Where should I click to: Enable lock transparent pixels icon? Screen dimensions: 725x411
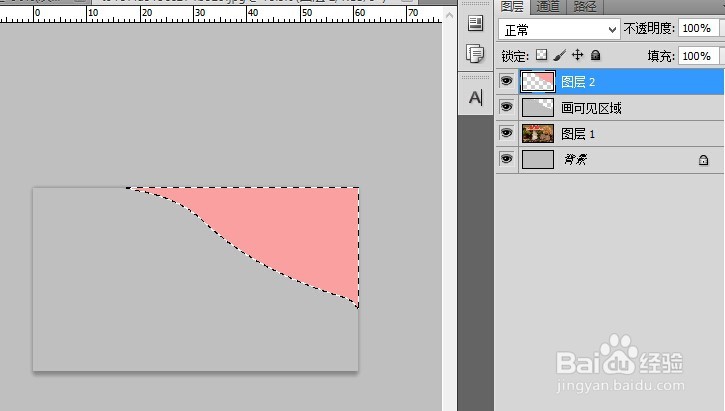[541, 55]
